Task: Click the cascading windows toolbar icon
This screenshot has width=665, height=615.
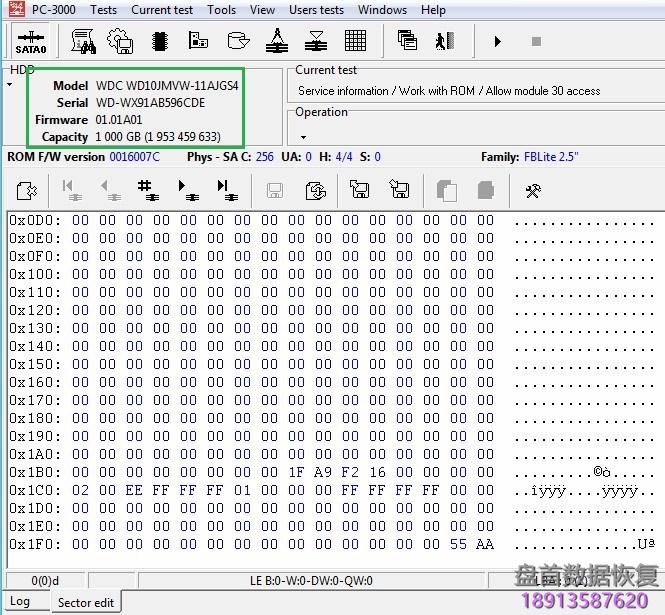Action: (407, 42)
